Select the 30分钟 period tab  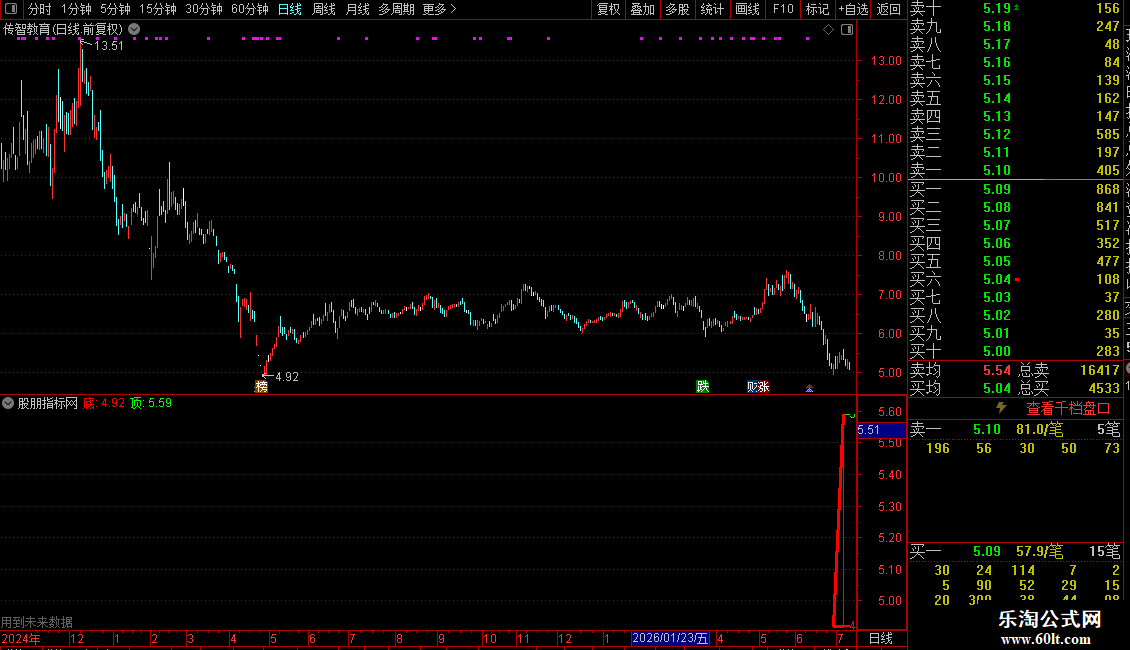(204, 9)
